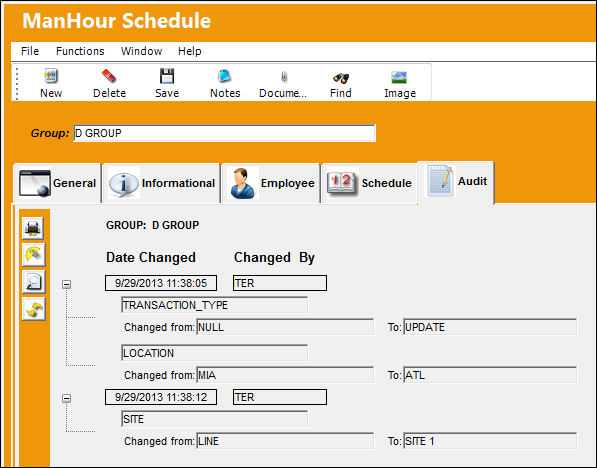This screenshot has width=597, height=468.
Task: Click the 9/29/2013 11:38:05 date field
Action: 161,283
